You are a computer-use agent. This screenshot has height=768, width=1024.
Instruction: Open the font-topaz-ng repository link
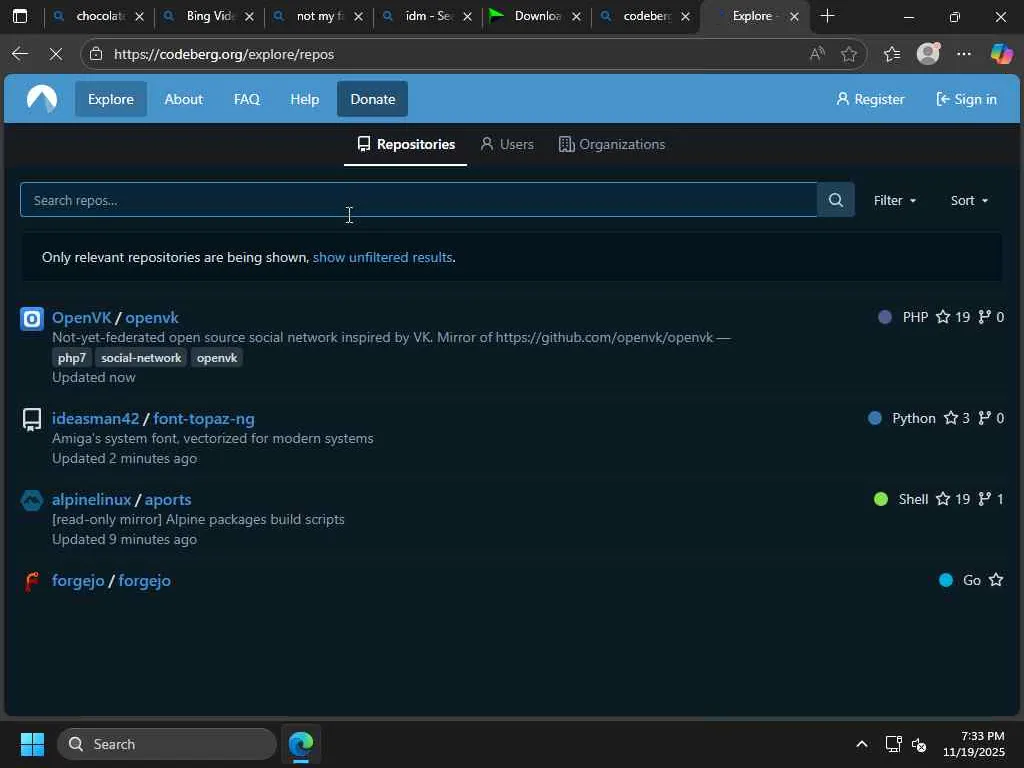tap(204, 419)
